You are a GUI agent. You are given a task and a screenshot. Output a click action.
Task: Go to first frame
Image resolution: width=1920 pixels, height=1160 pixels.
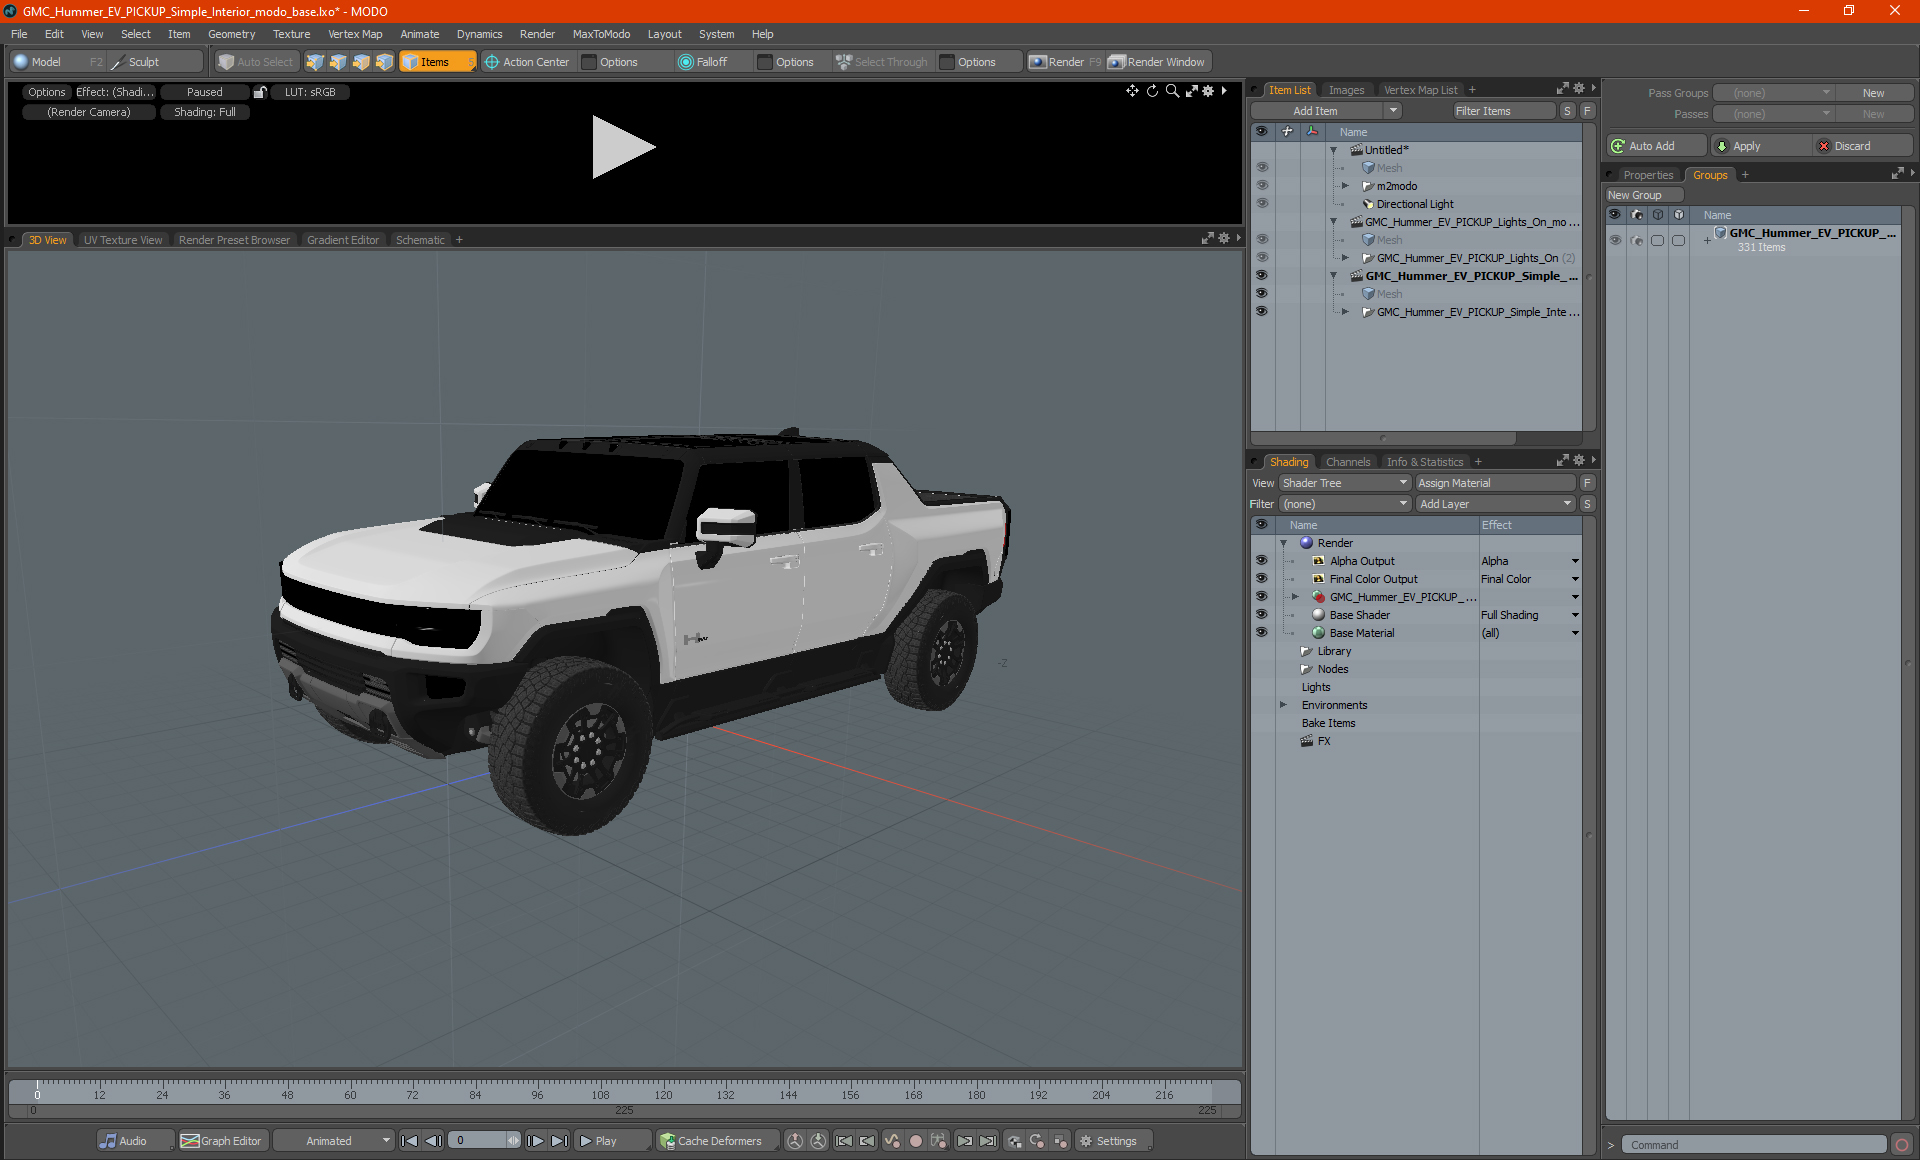pos(409,1141)
